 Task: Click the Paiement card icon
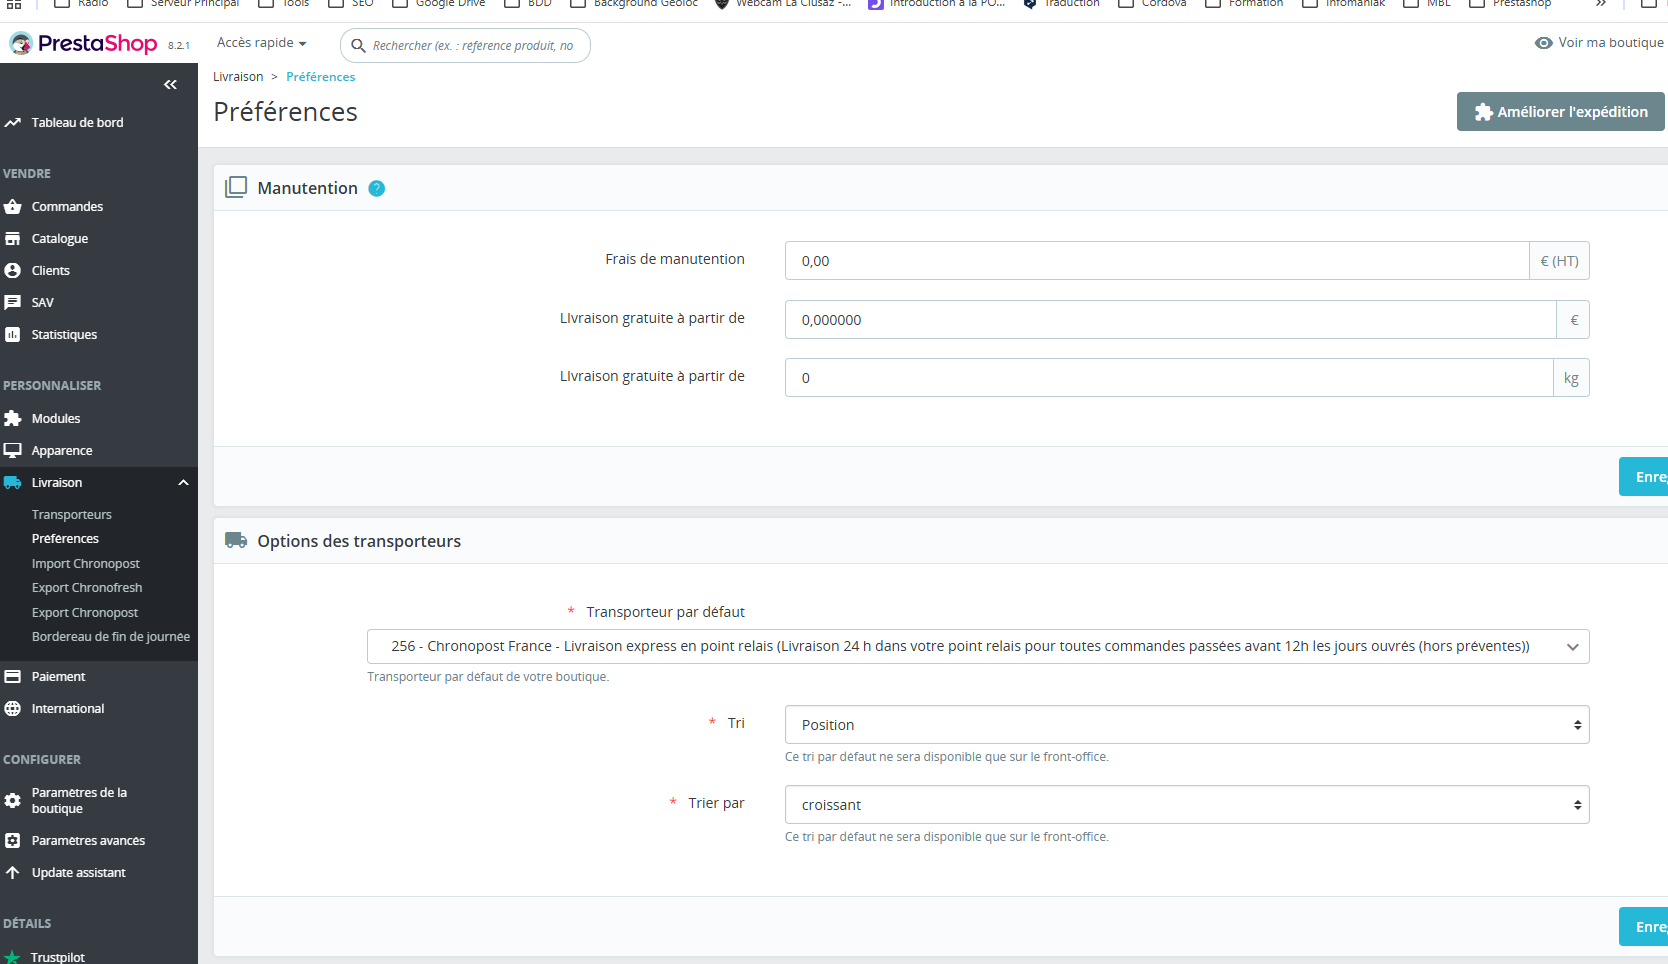click(x=12, y=677)
